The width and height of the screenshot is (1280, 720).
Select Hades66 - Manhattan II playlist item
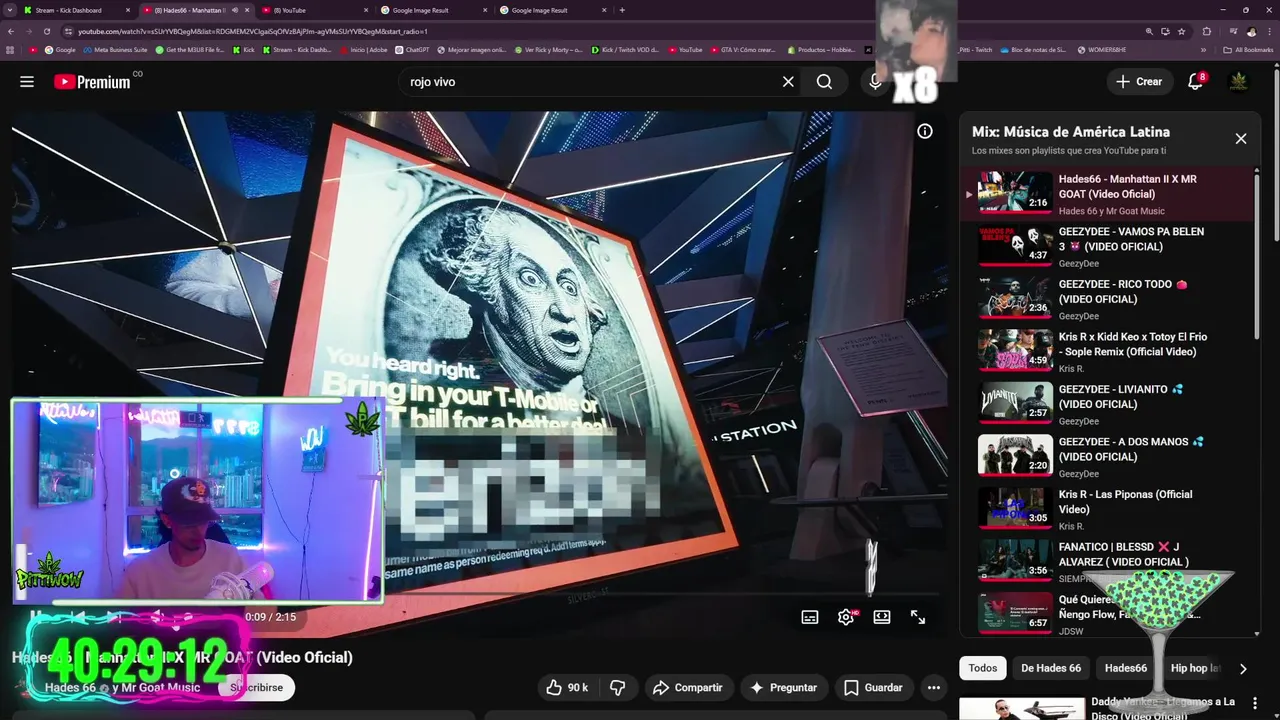pyautogui.click(x=1107, y=193)
